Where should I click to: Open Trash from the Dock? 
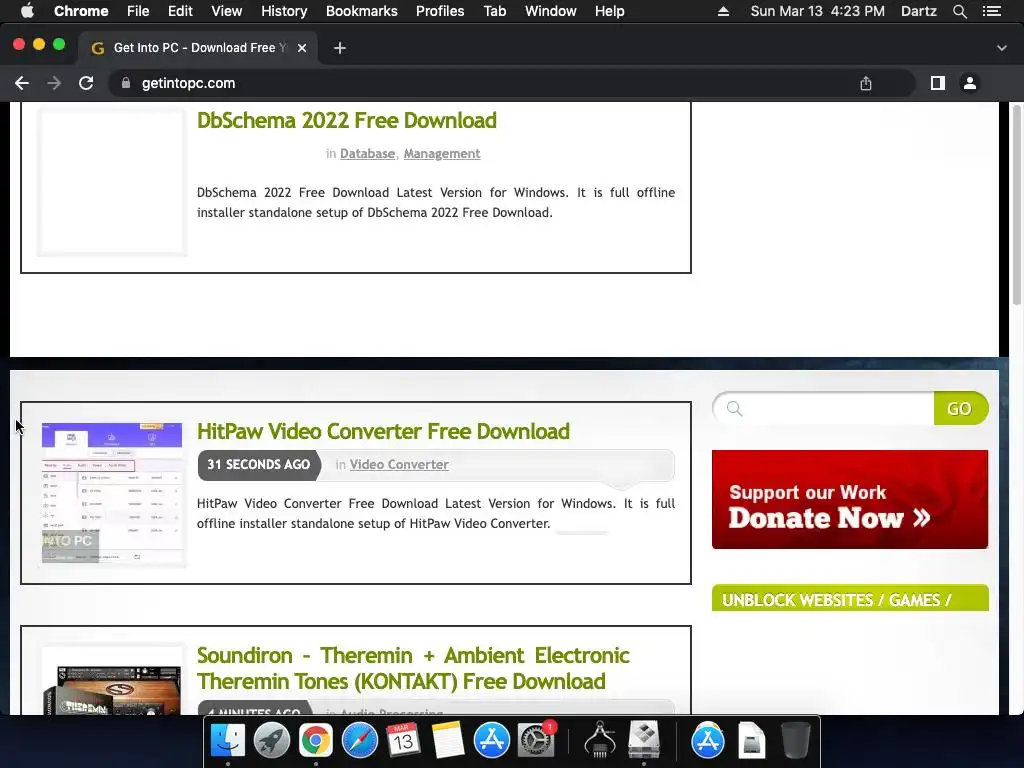795,741
